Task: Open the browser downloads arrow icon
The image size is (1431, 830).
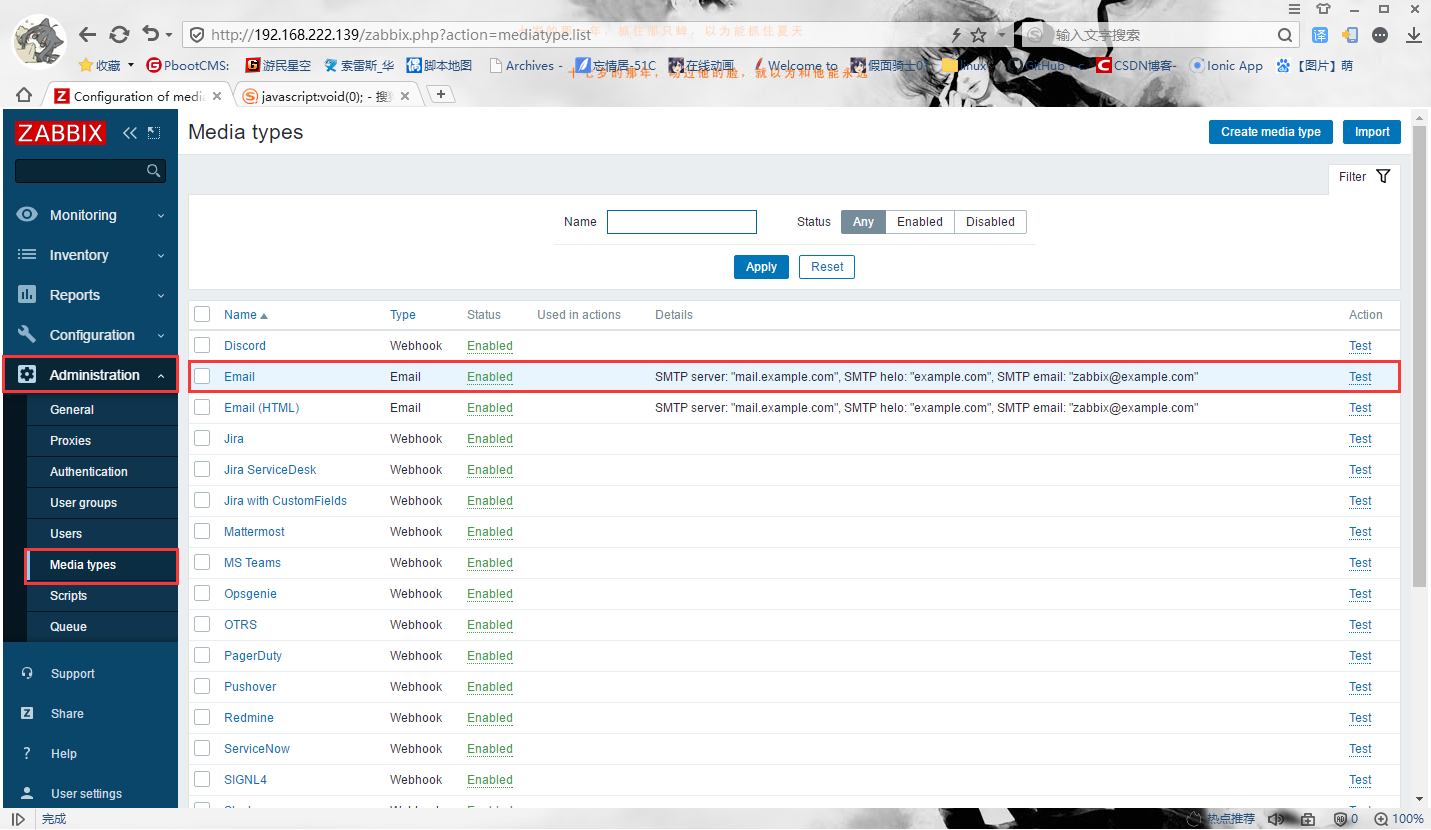Action: point(1414,35)
